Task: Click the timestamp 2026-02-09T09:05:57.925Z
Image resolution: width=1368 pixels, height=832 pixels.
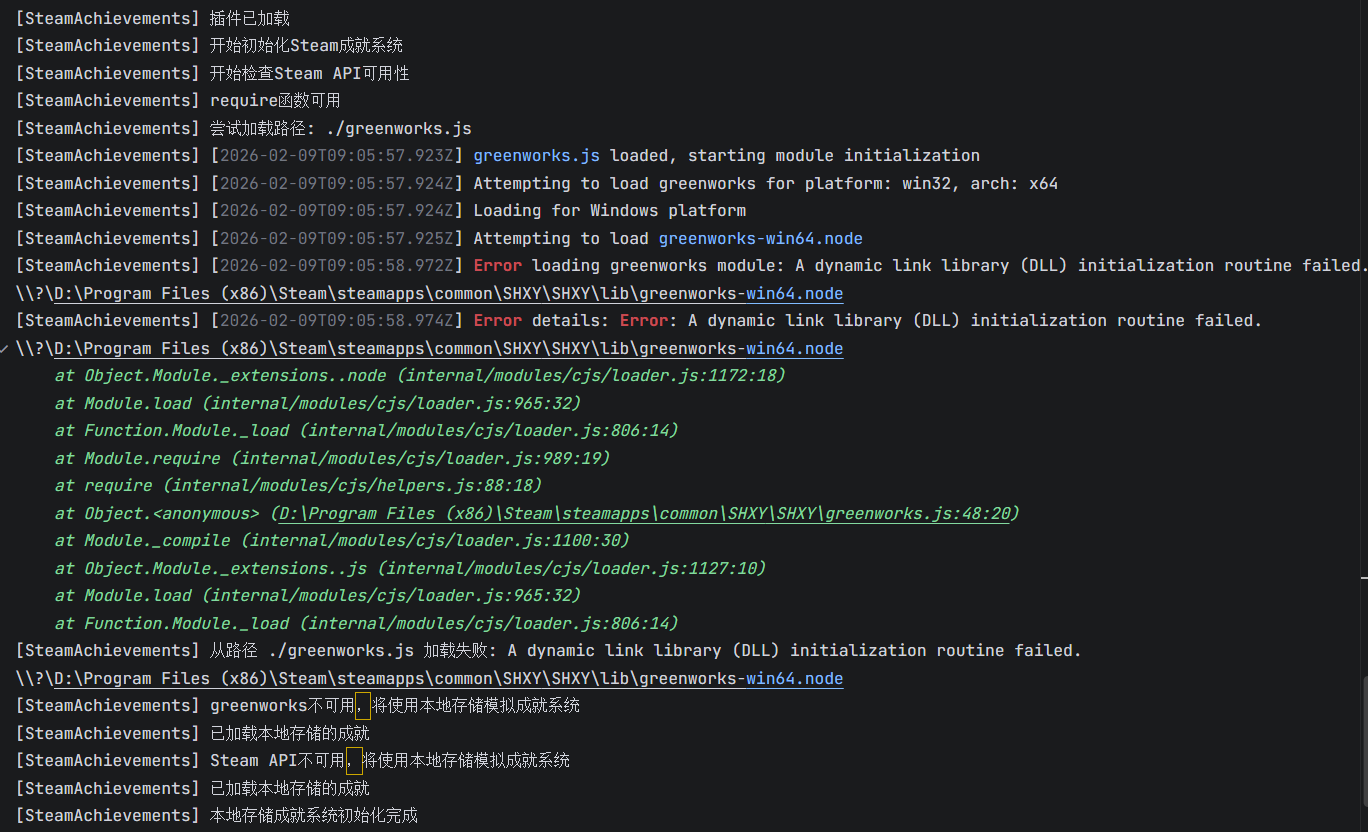Action: (336, 238)
